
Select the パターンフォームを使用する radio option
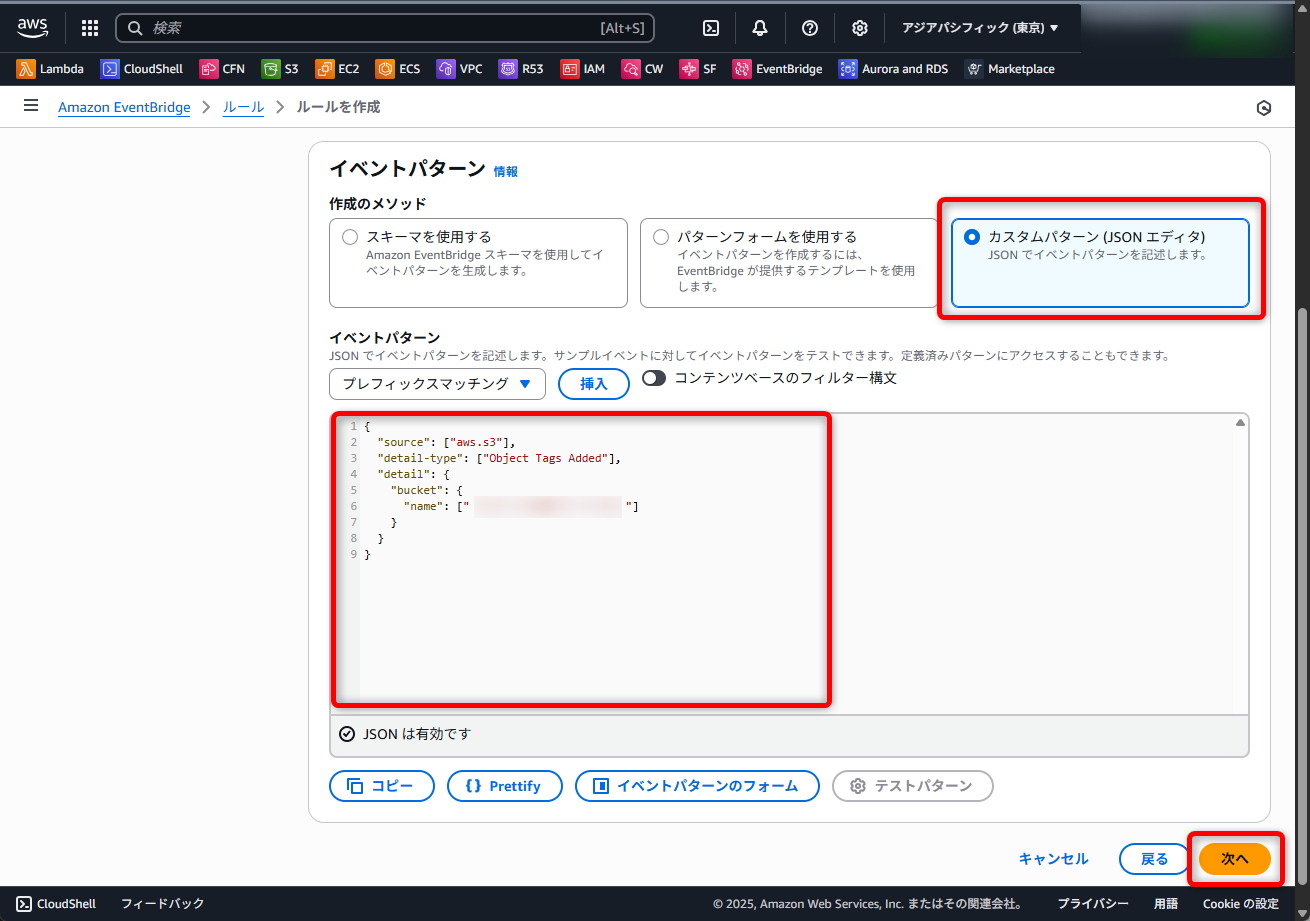click(661, 237)
